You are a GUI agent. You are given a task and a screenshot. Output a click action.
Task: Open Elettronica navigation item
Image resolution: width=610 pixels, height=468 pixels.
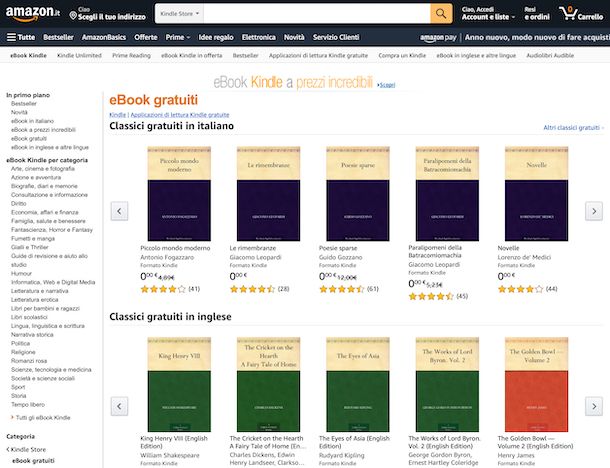[259, 37]
